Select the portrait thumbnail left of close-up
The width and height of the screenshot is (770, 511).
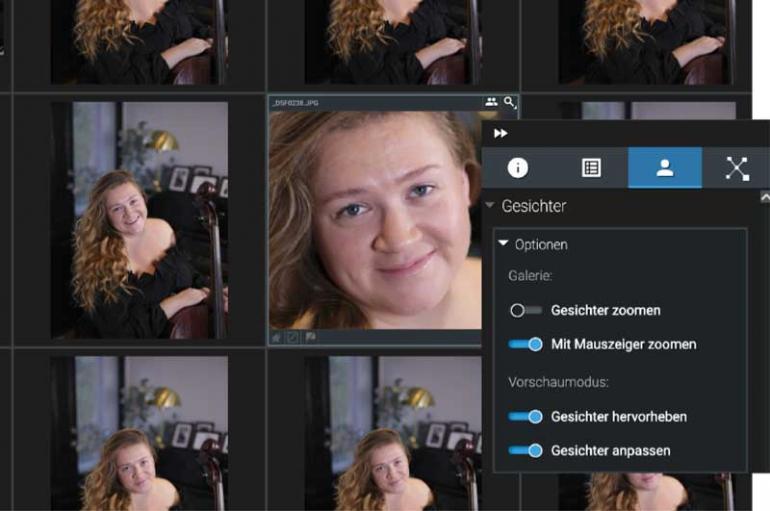point(139,220)
